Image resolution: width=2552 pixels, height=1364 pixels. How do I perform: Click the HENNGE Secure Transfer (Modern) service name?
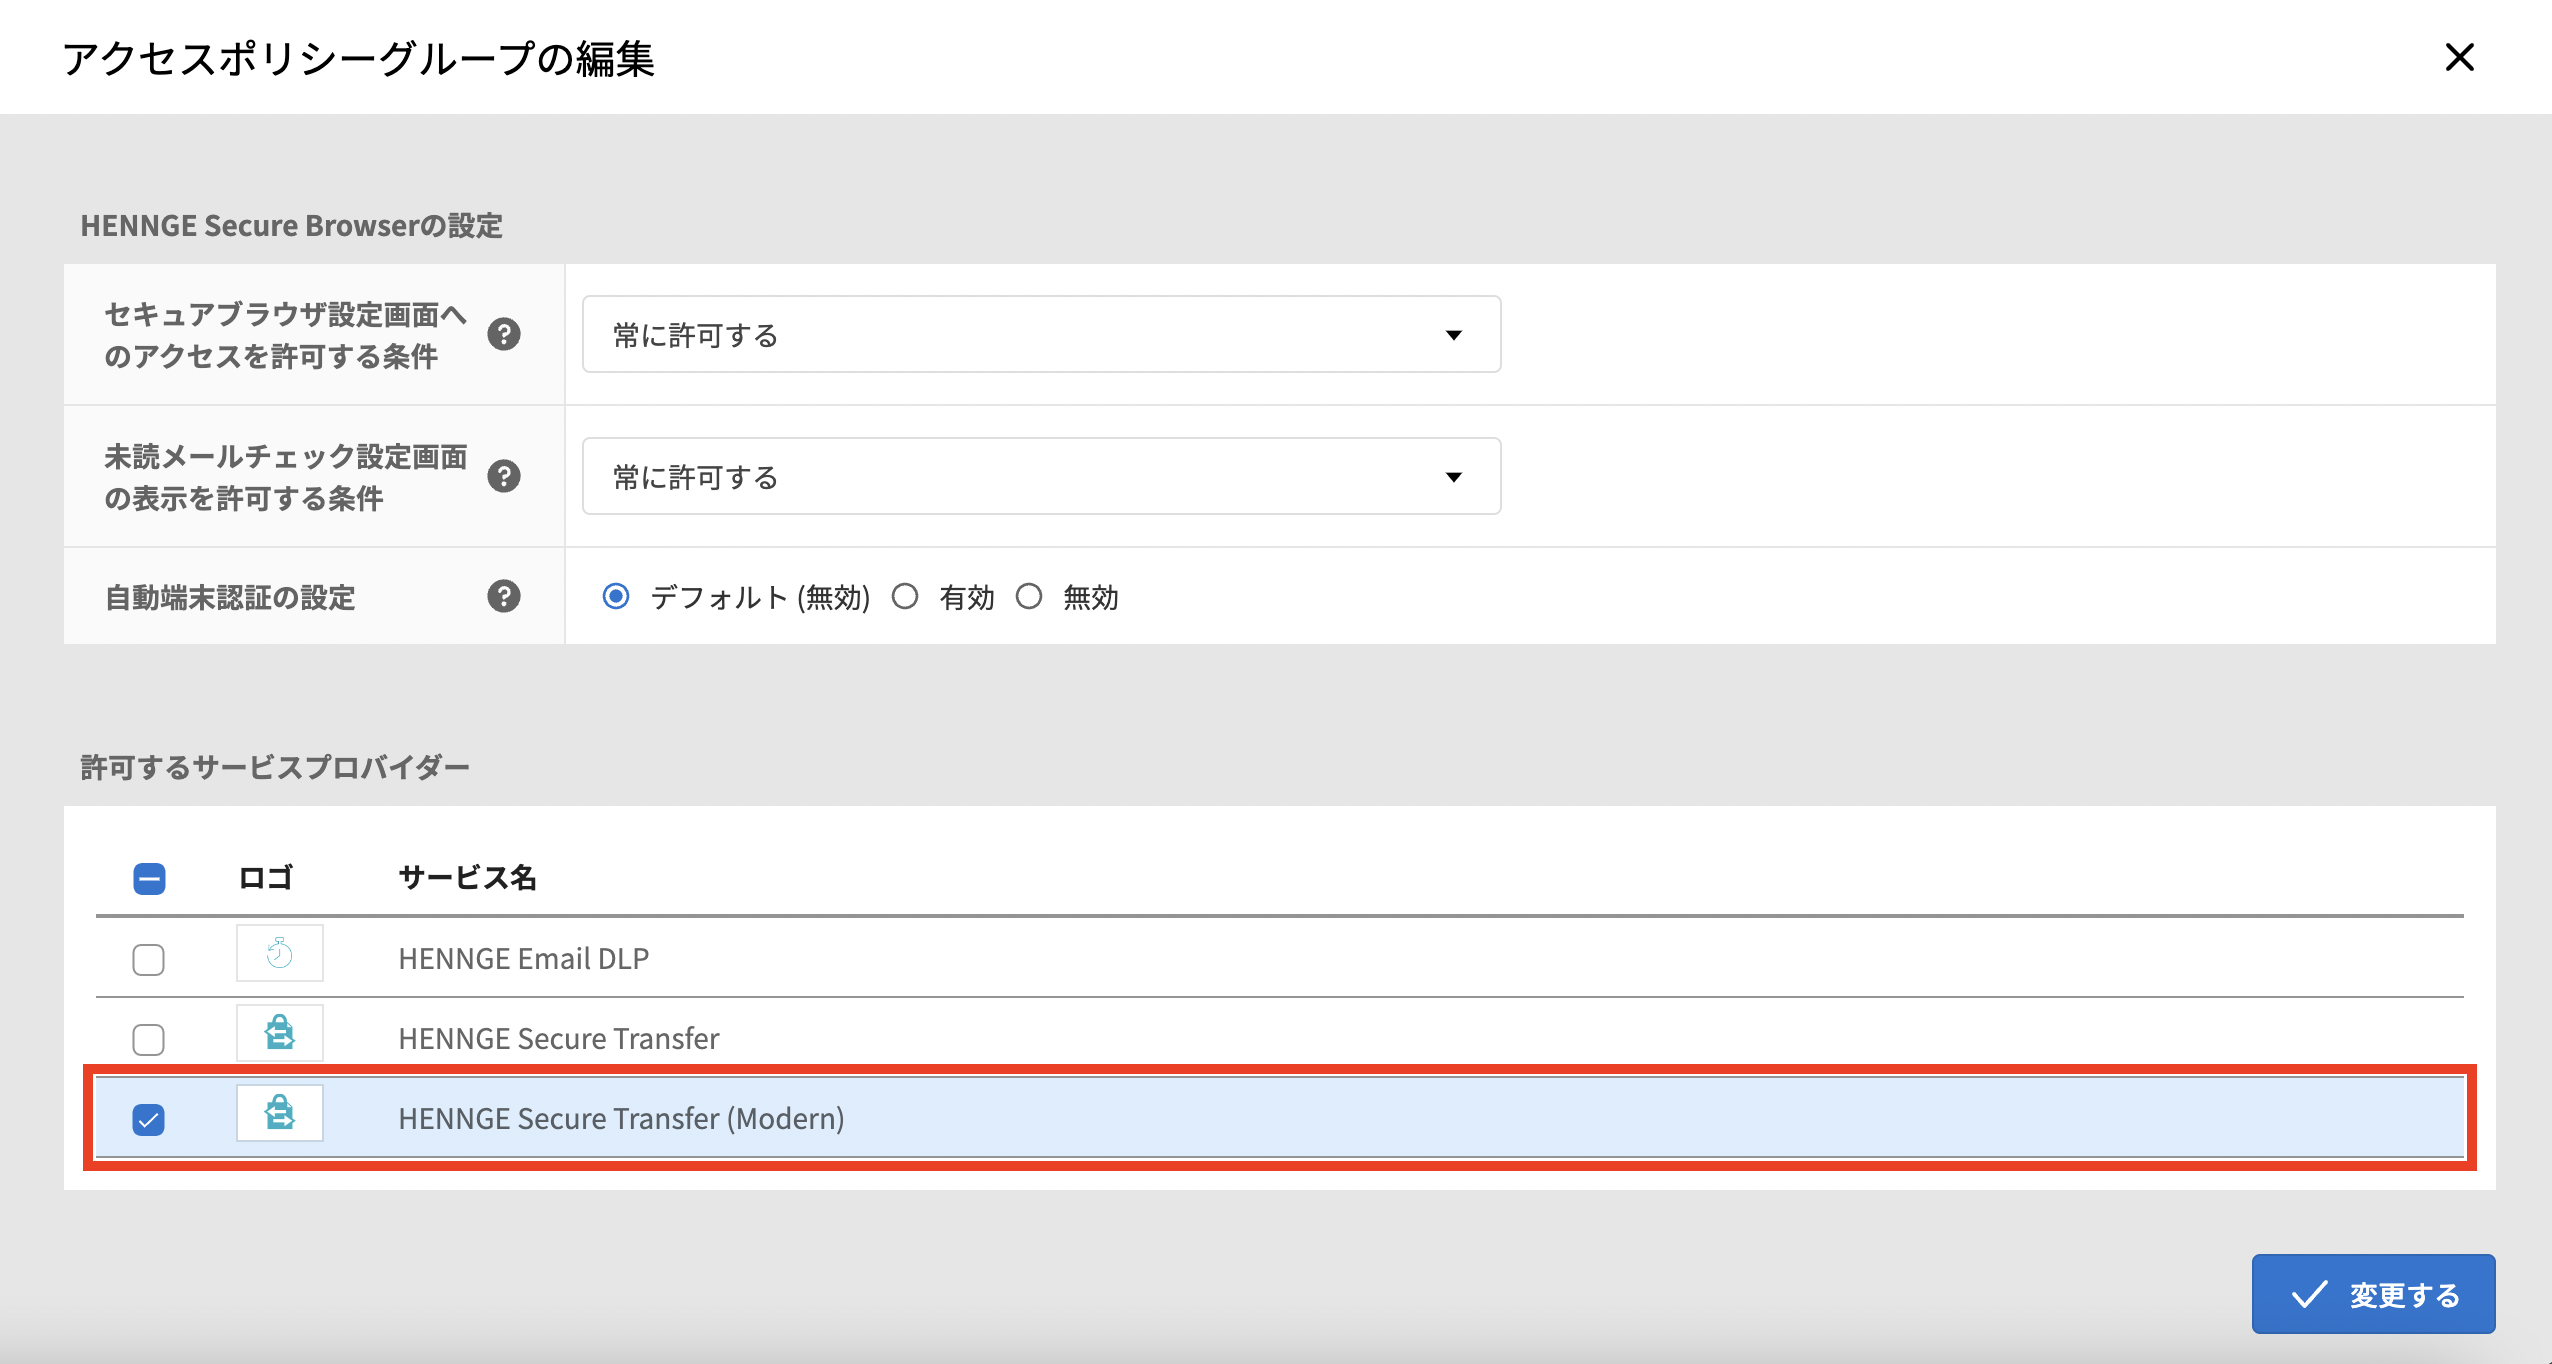(x=621, y=1118)
